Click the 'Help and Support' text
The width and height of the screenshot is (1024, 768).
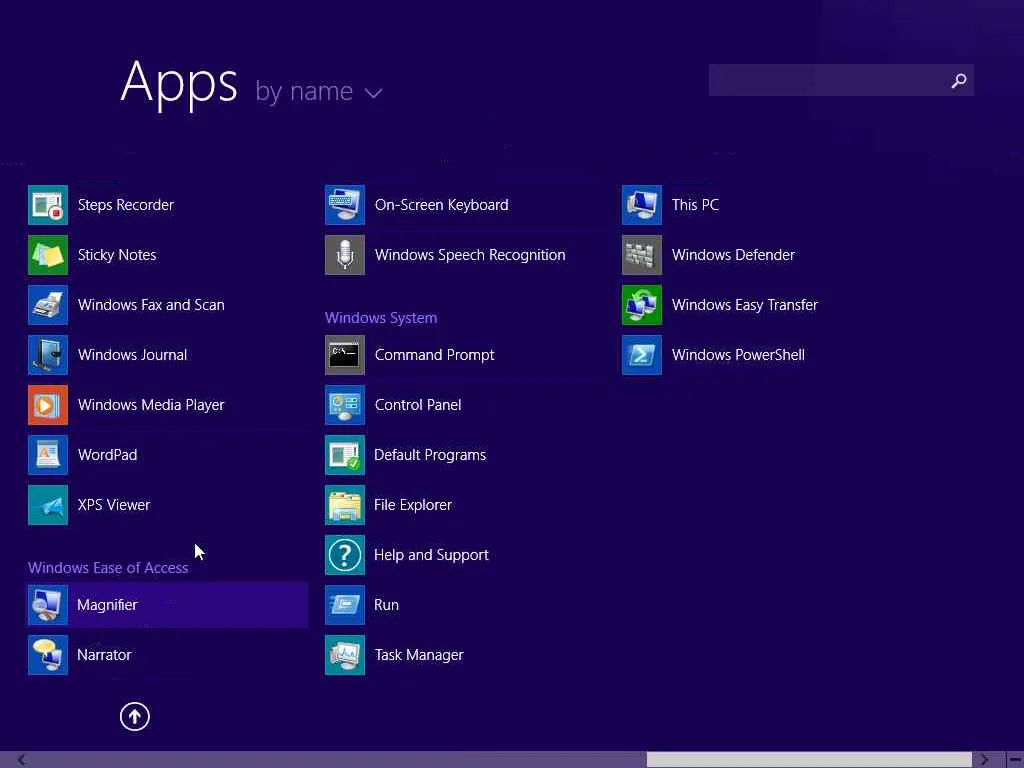[x=431, y=555]
